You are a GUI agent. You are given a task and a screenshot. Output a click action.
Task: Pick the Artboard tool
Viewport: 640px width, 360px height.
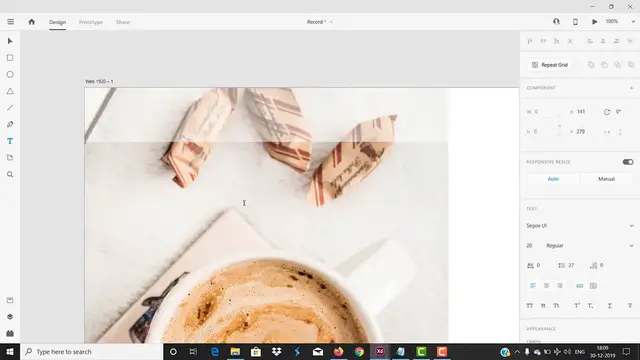(10, 158)
